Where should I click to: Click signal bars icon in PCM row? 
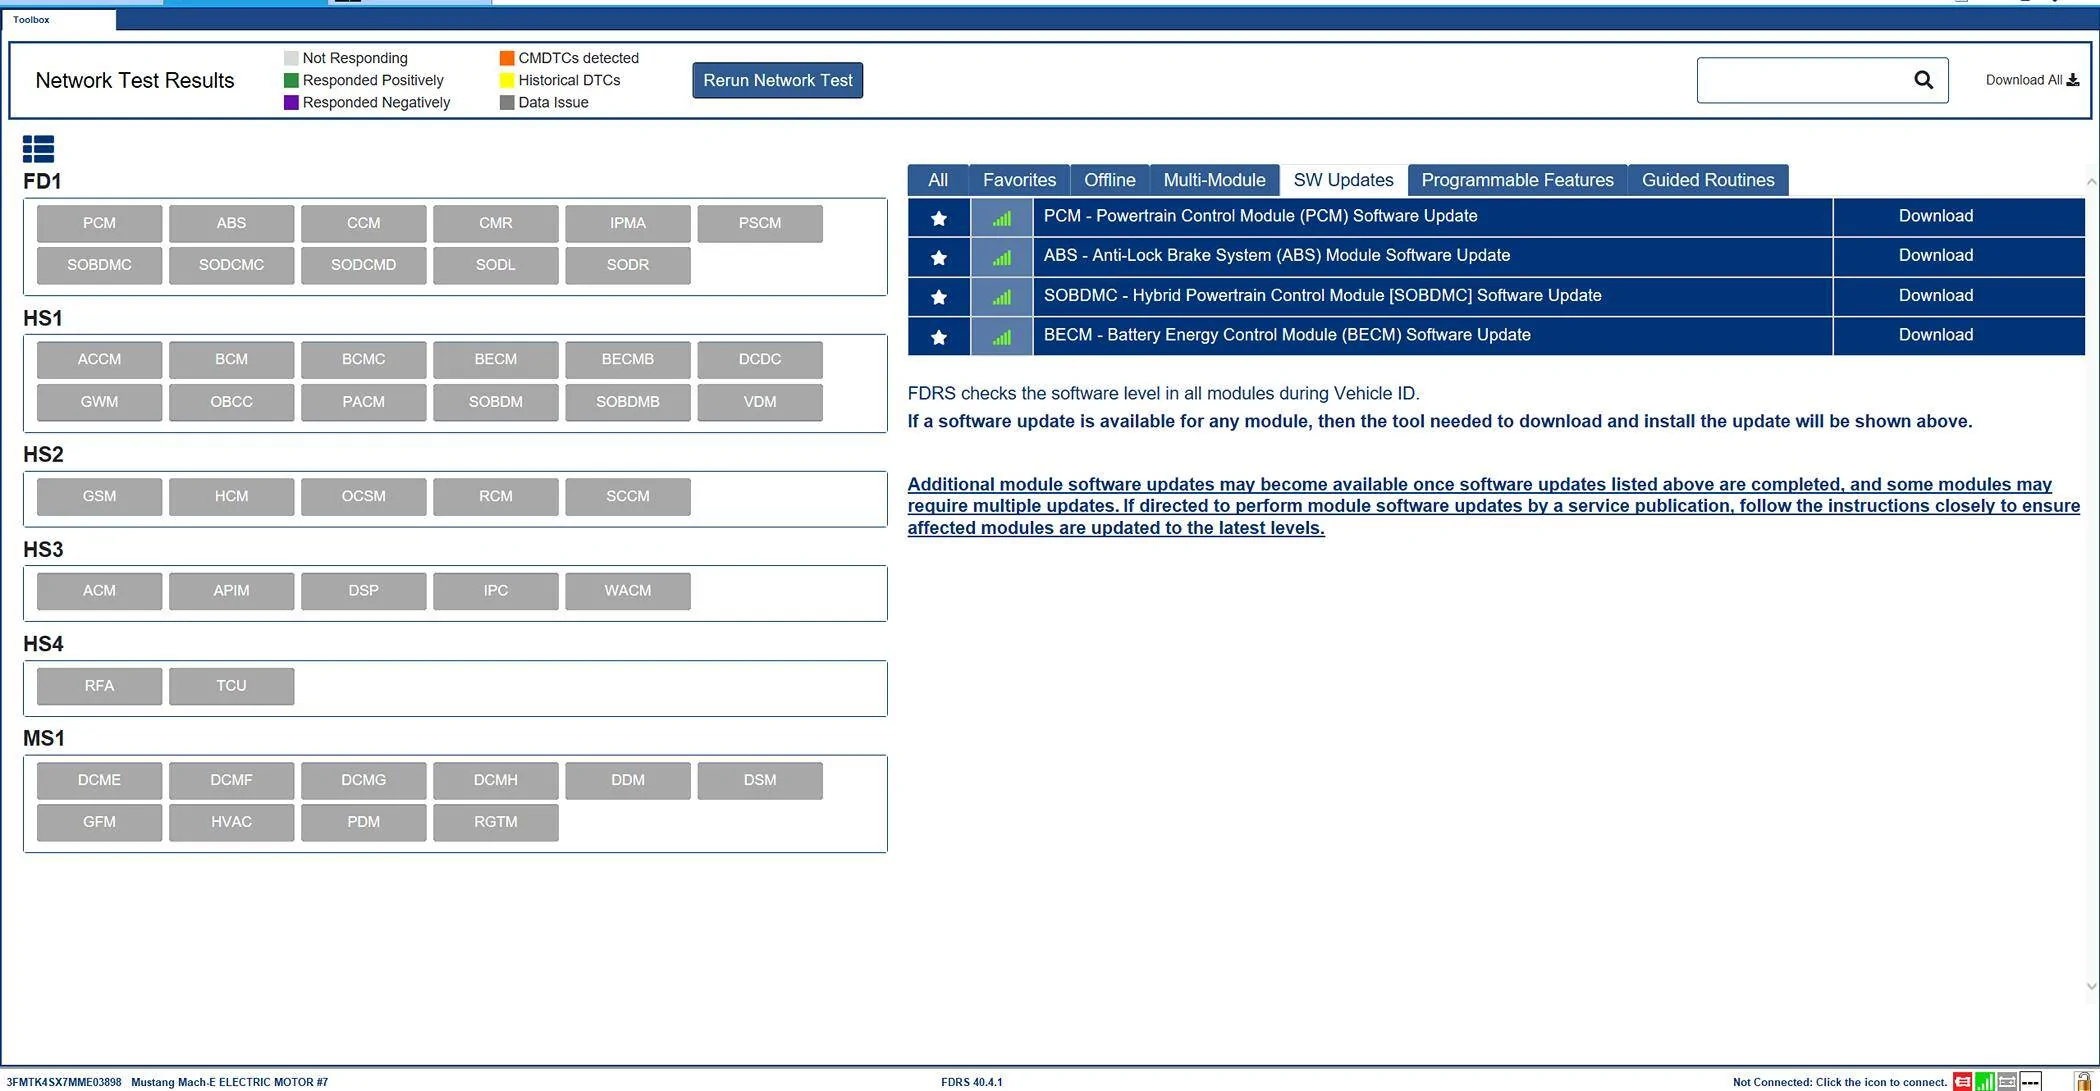click(1001, 217)
